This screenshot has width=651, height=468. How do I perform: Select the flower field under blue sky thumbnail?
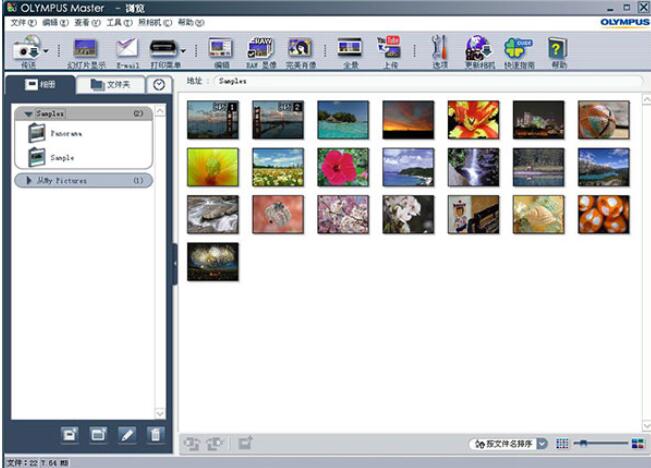tap(278, 167)
